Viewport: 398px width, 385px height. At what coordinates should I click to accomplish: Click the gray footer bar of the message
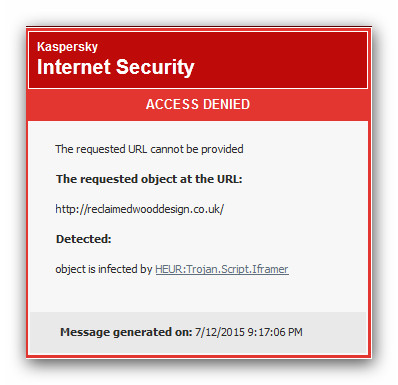[x=198, y=333]
